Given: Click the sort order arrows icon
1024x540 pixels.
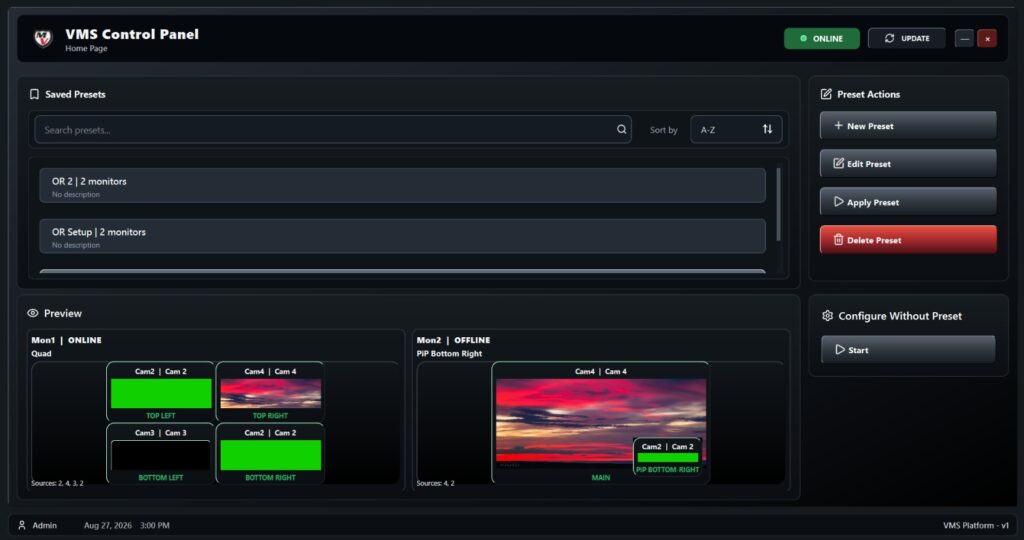Looking at the screenshot, I should (x=767, y=129).
